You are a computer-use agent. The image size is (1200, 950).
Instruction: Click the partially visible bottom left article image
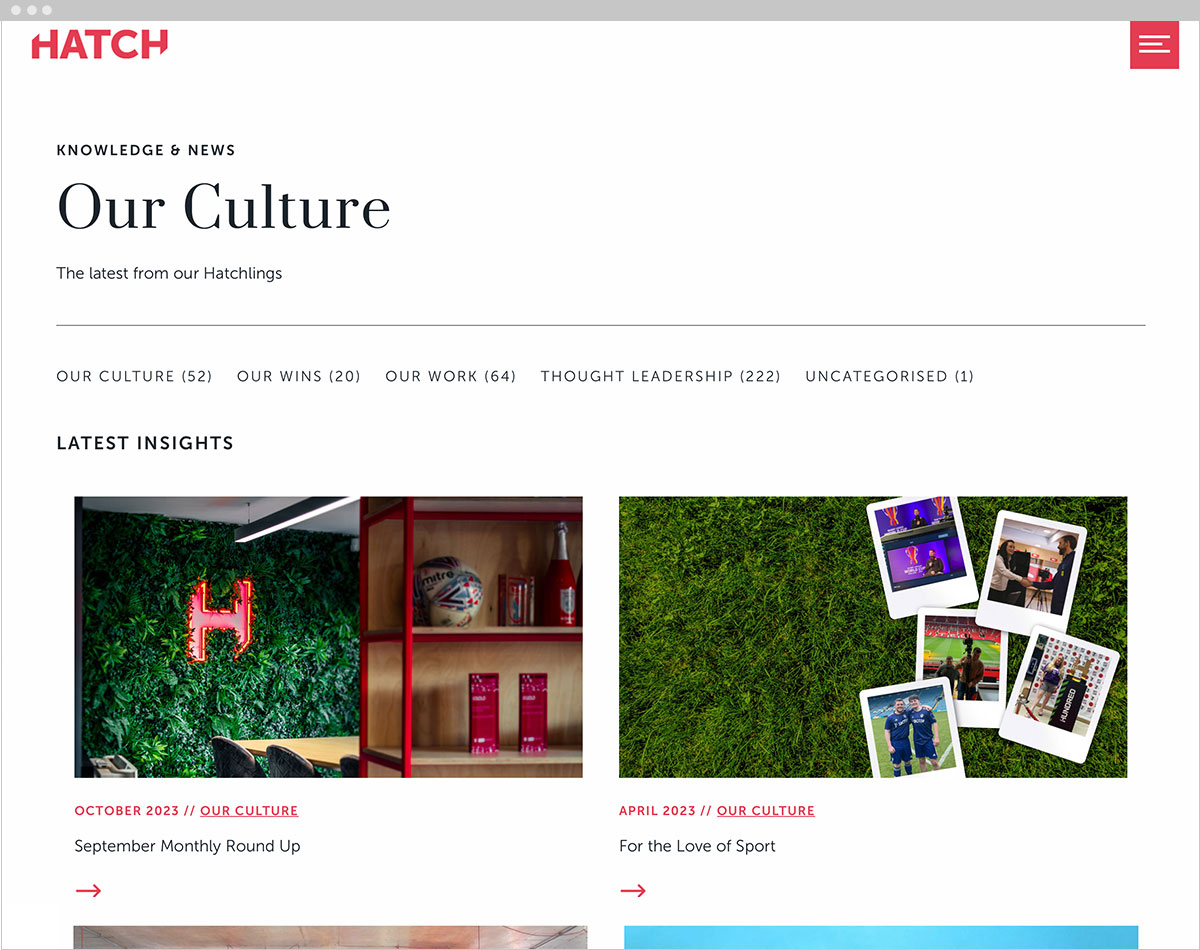pyautogui.click(x=330, y=937)
